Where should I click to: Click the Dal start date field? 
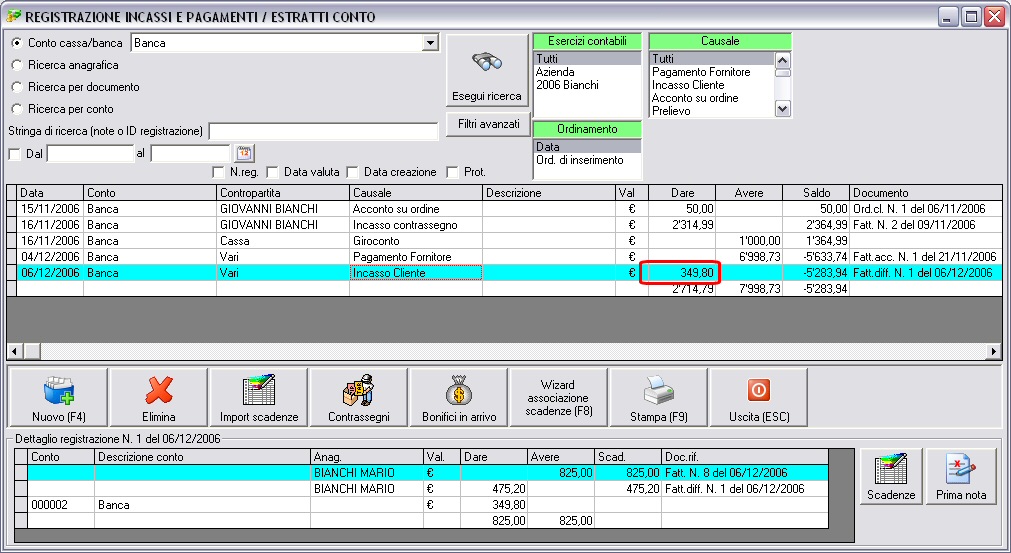pos(90,153)
